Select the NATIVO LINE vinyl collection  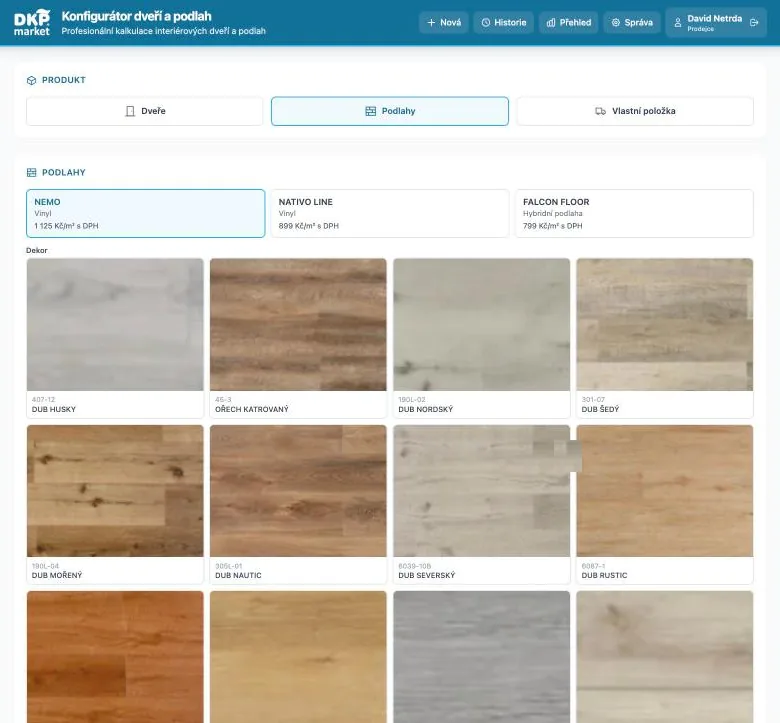point(390,213)
